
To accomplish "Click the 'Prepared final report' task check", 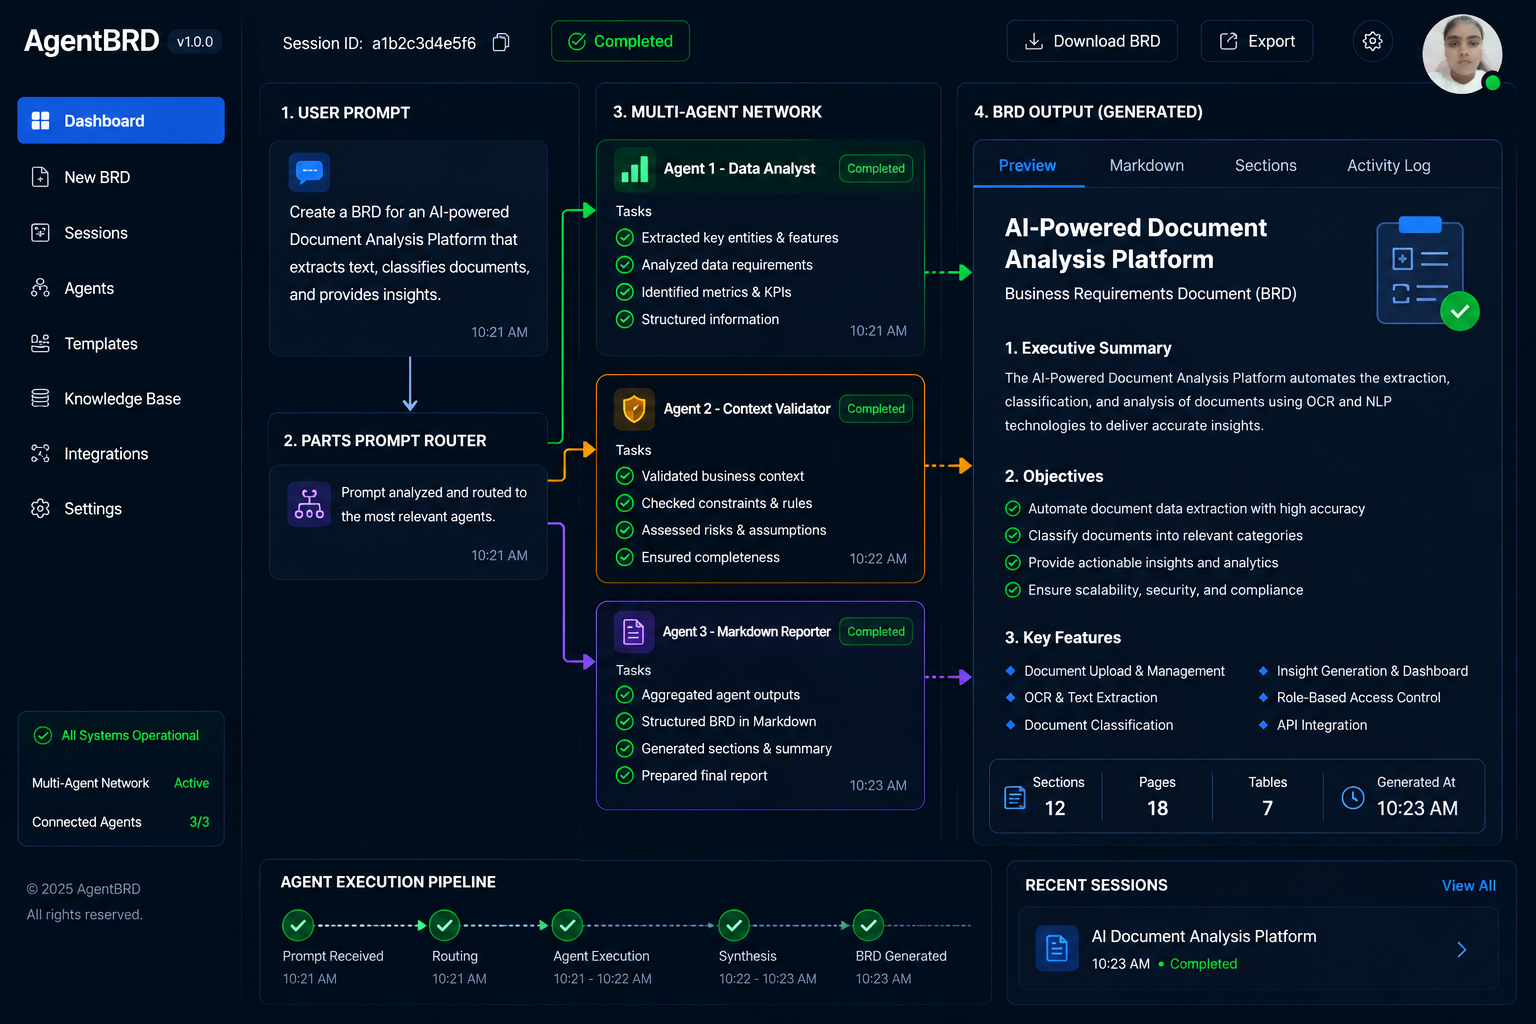I will pyautogui.click(x=625, y=775).
